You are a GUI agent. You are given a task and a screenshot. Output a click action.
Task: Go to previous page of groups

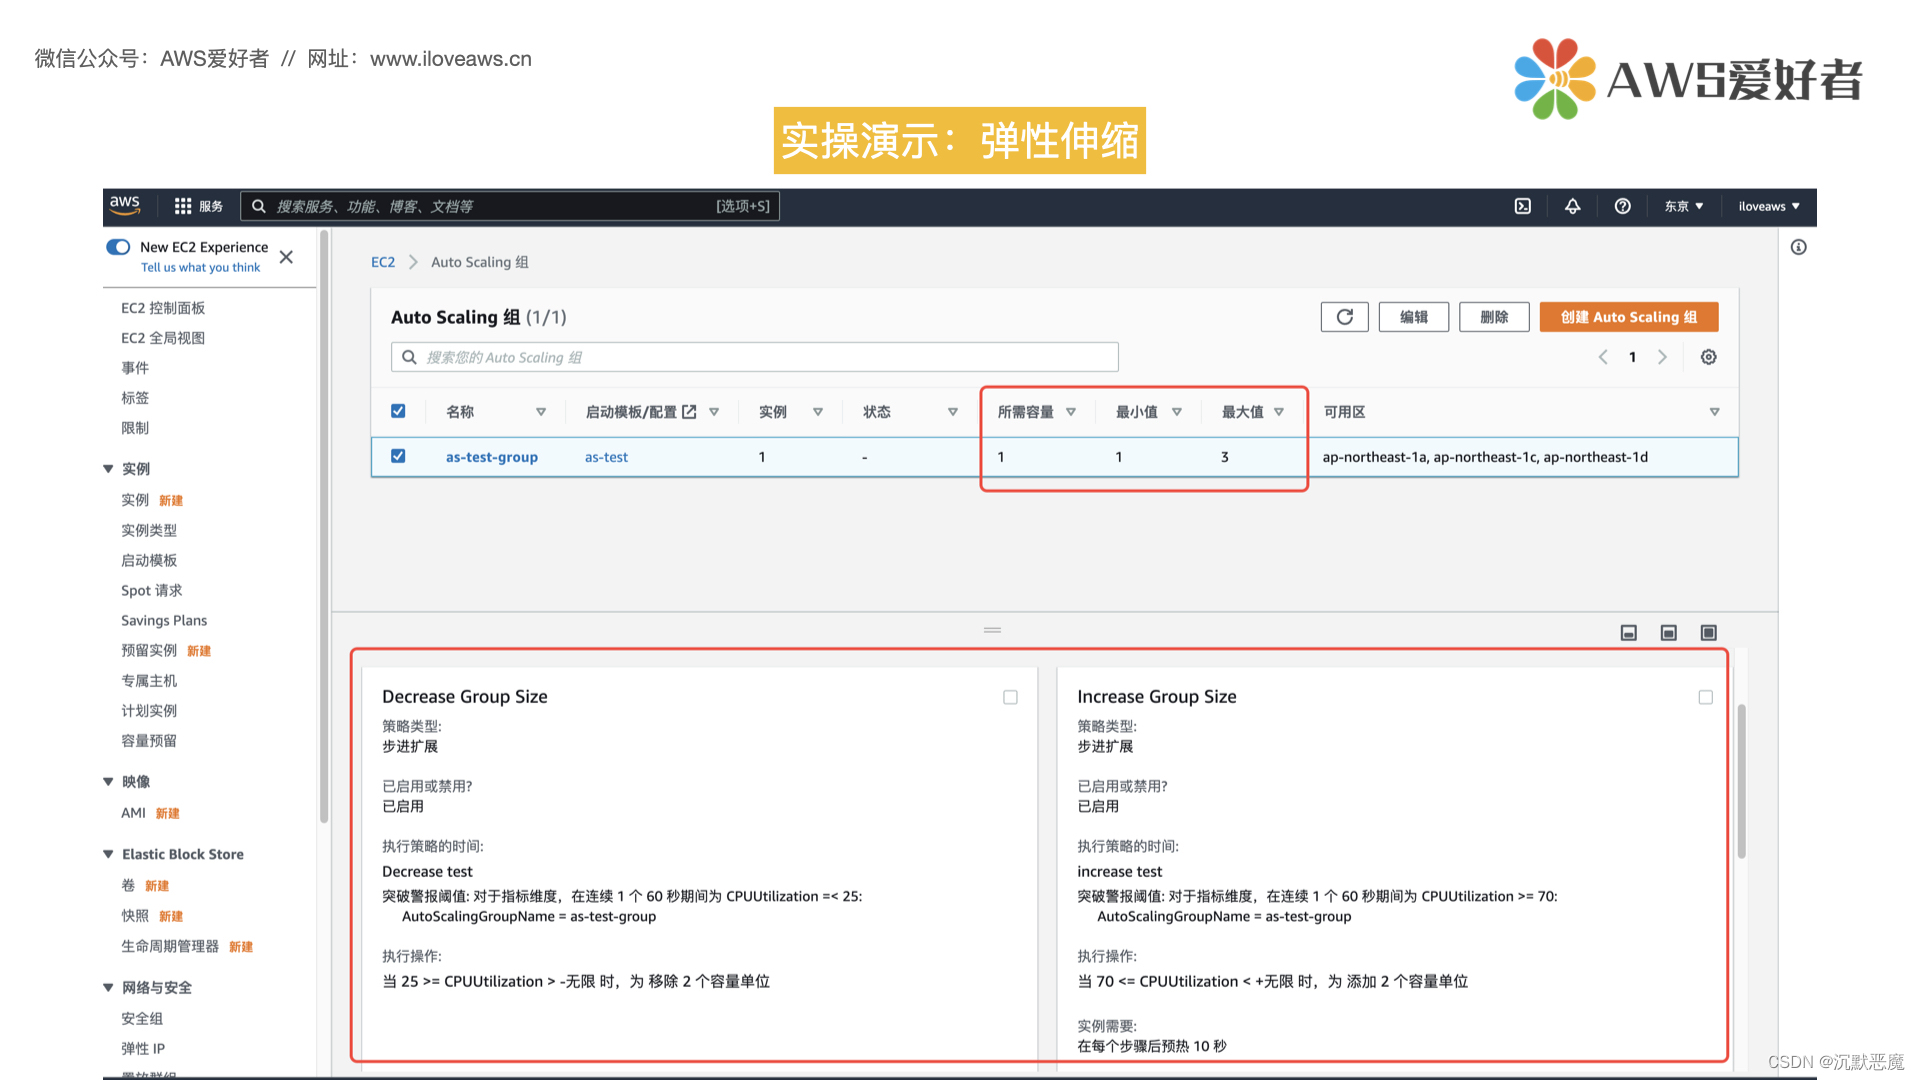tap(1603, 357)
